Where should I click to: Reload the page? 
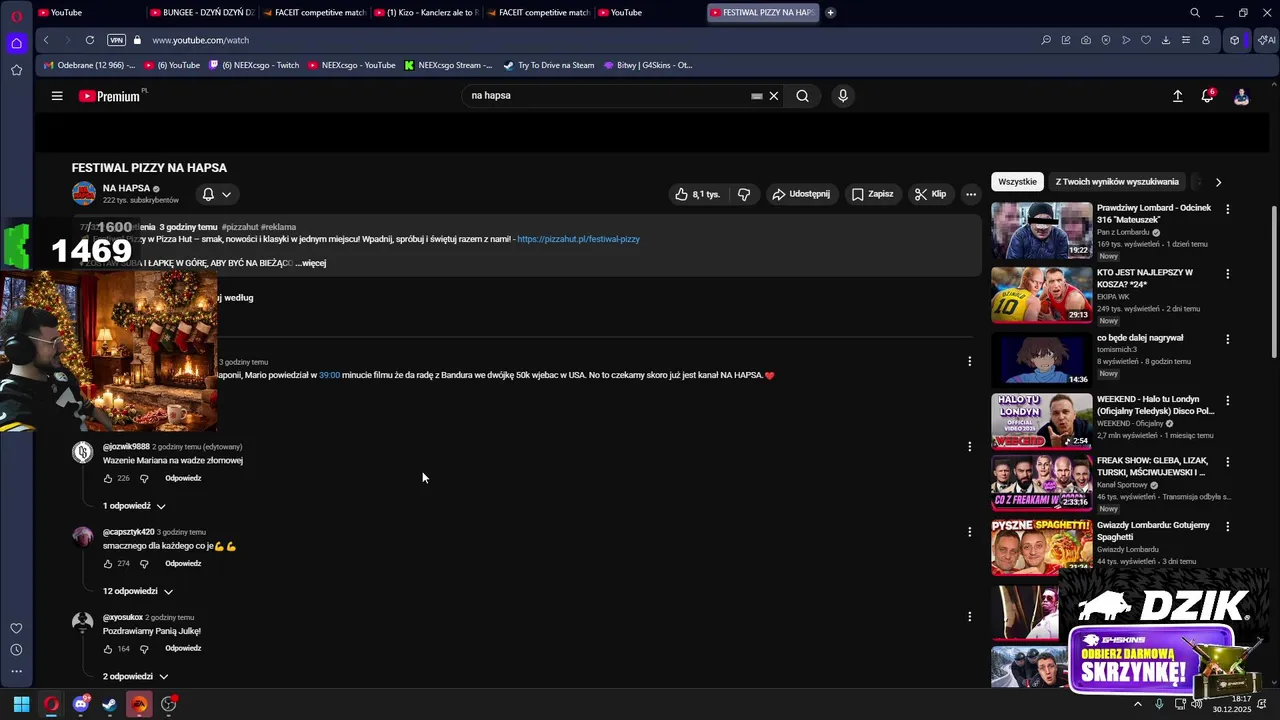pos(90,40)
